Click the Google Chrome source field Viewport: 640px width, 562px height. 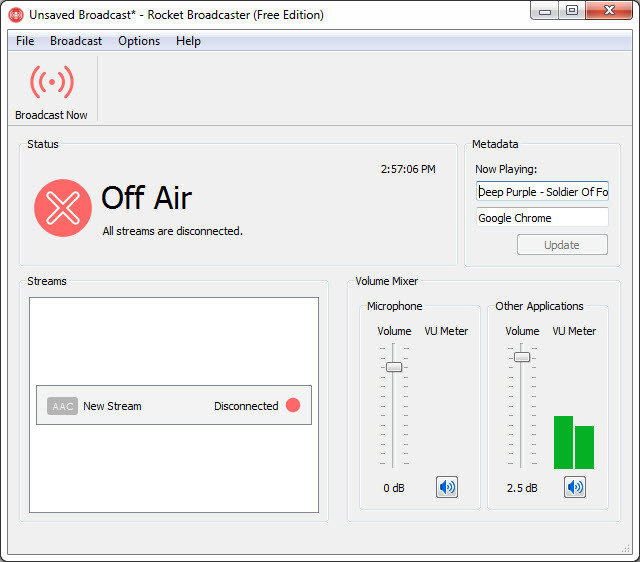coord(542,218)
